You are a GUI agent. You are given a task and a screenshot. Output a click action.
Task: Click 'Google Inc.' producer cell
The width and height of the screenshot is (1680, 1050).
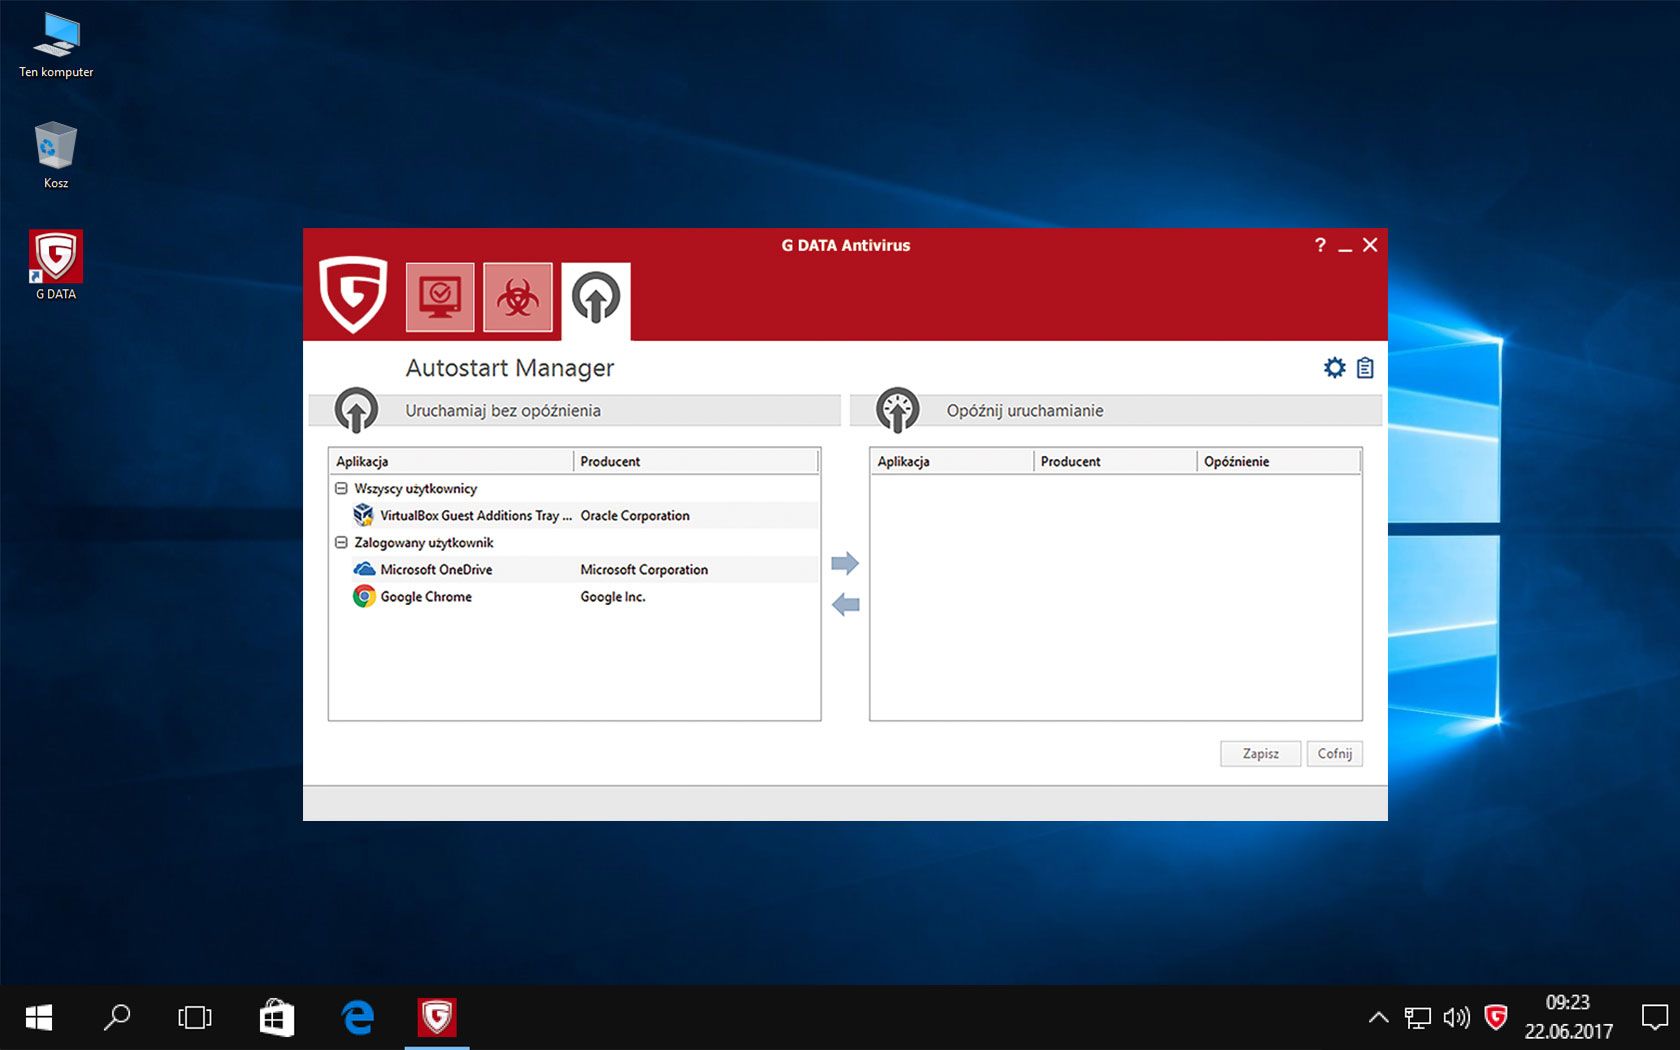613,597
